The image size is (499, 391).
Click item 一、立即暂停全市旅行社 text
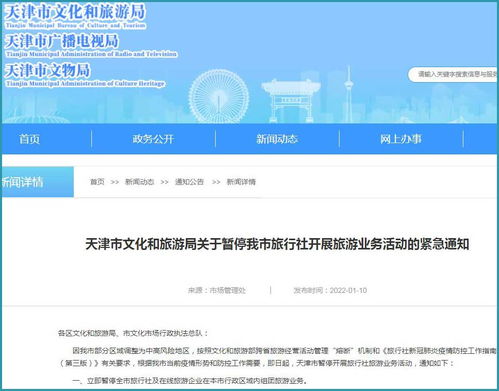[189, 380]
